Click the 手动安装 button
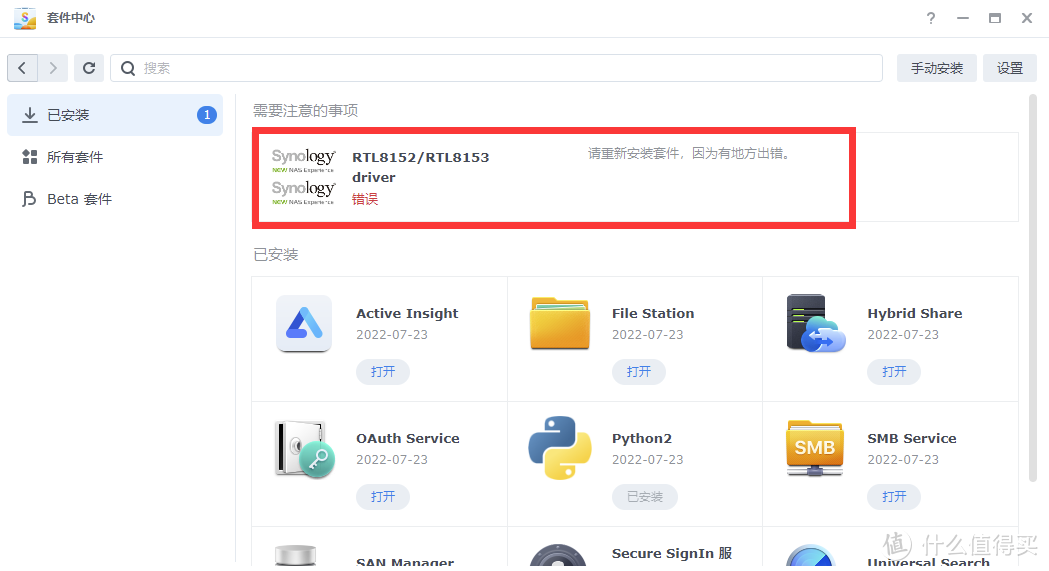This screenshot has width=1049, height=571. tap(936, 68)
